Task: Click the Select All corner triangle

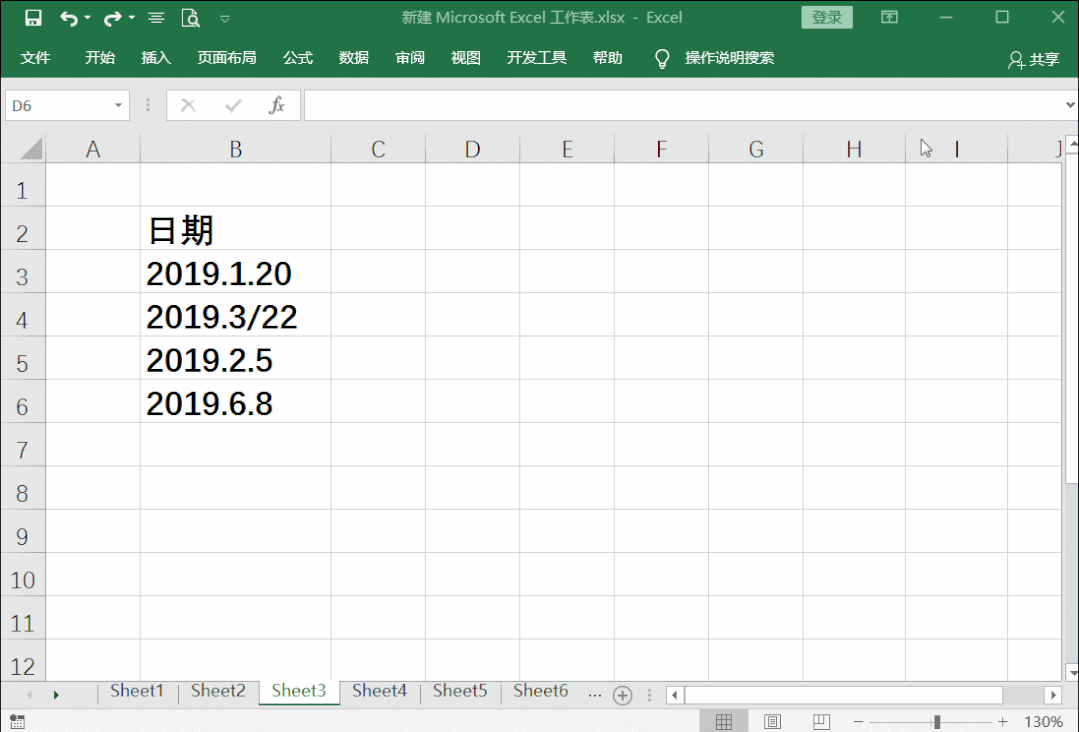Action: click(x=31, y=148)
